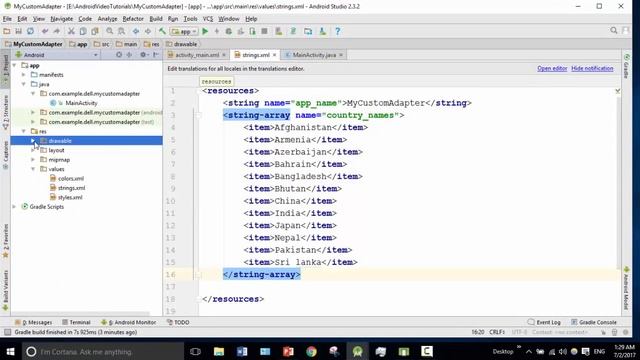
Task: Click the Find magnifier icon
Action: pyautogui.click(x=109, y=31)
